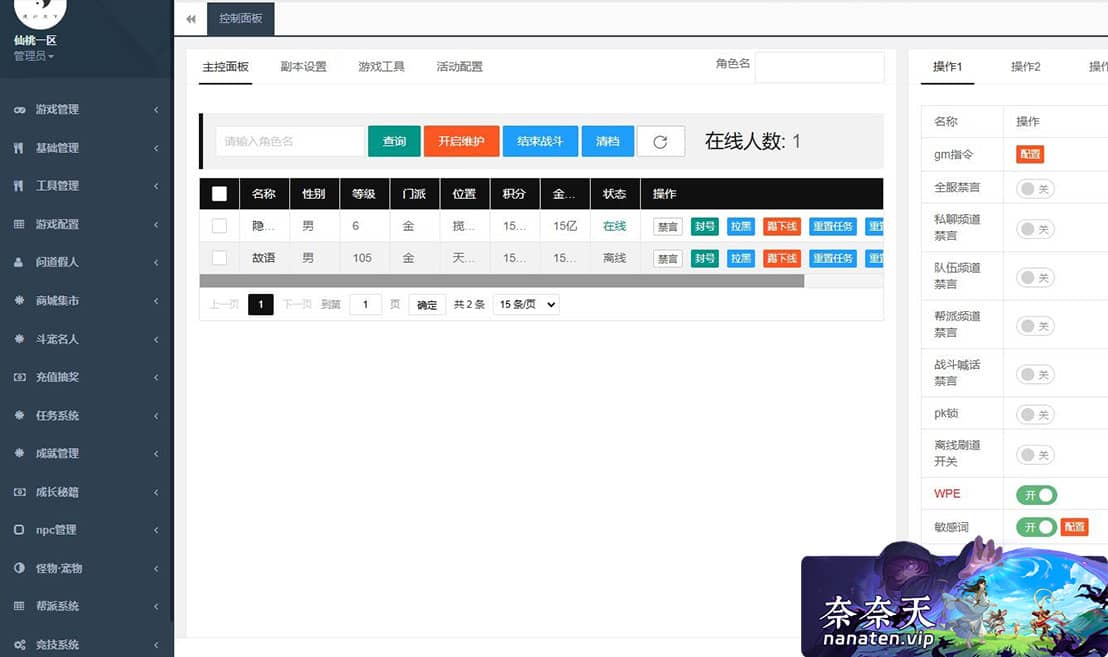This screenshot has height=657, width=1108.
Task: Open the 15 条/页 page size dropdown
Action: coord(526,304)
